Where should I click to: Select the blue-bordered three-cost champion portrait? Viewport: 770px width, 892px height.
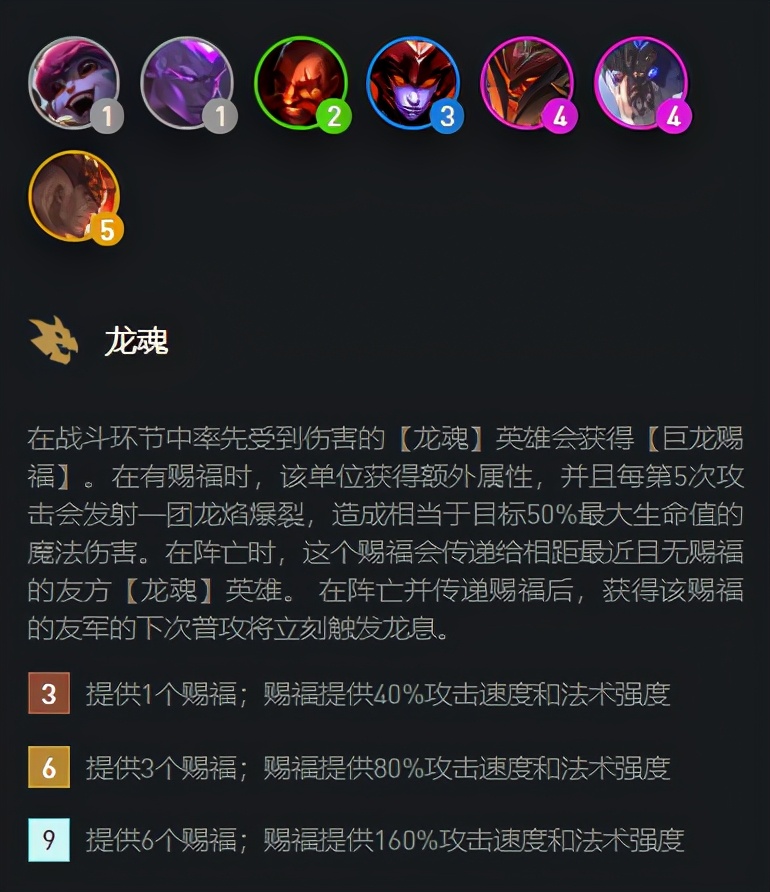coord(413,83)
